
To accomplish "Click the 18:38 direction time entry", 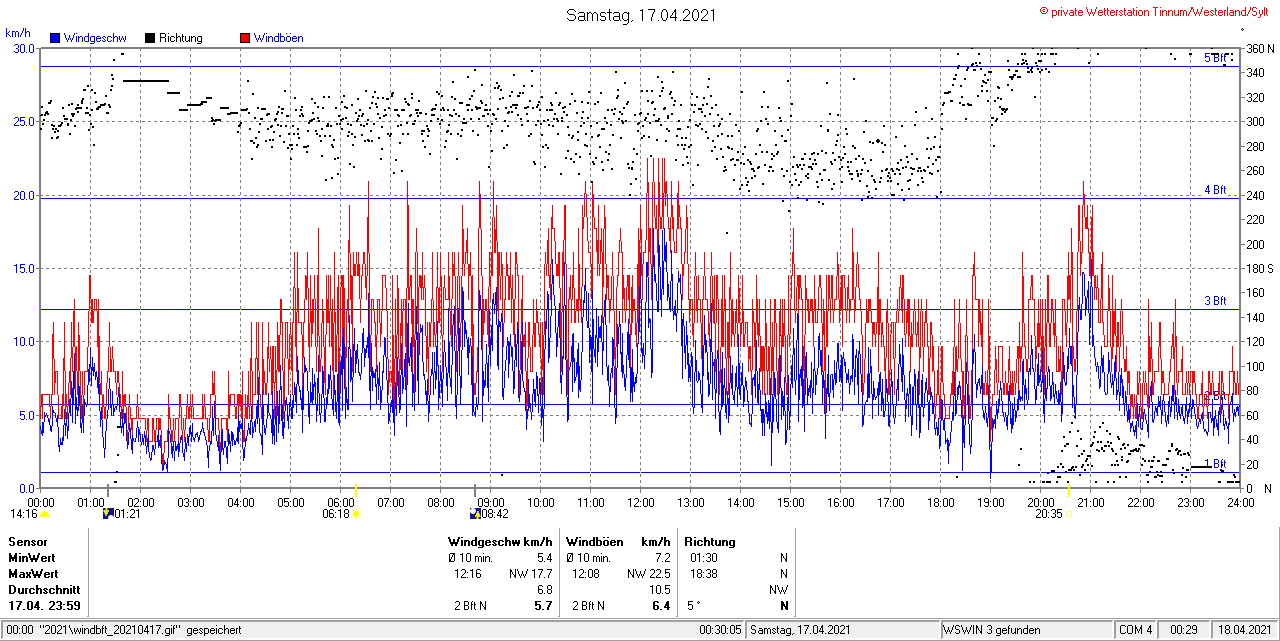I will pyautogui.click(x=703, y=574).
